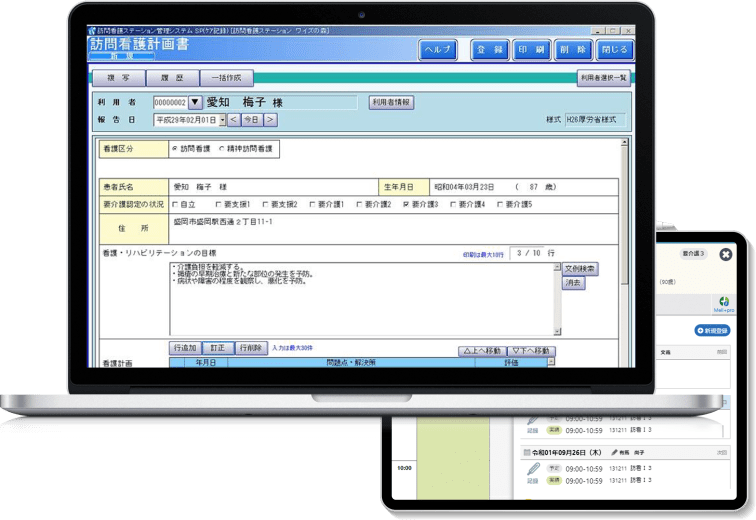756x520 pixels.
Task: Click the 要介護3 badge on tablet
Action: click(x=693, y=253)
